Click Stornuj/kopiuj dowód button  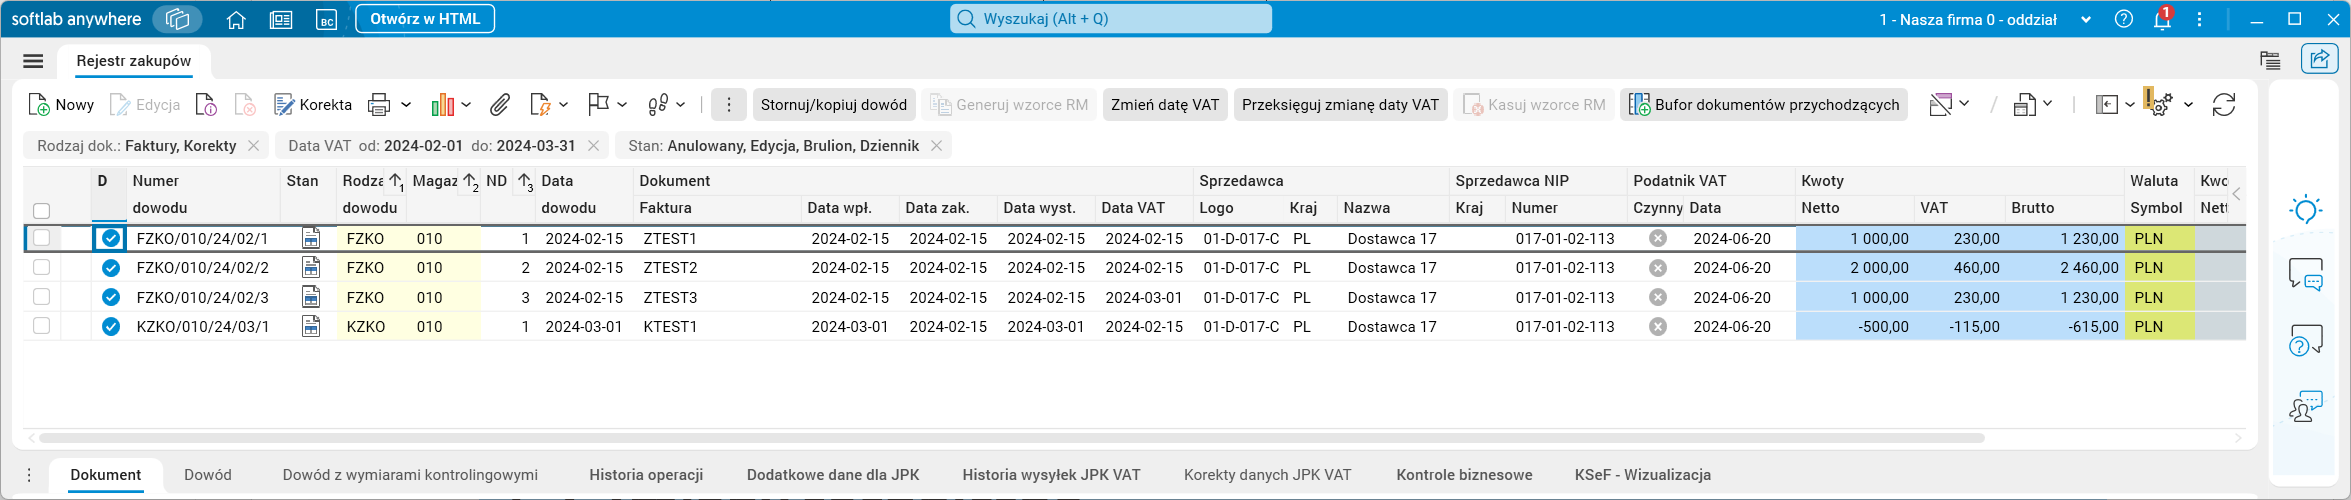834,105
